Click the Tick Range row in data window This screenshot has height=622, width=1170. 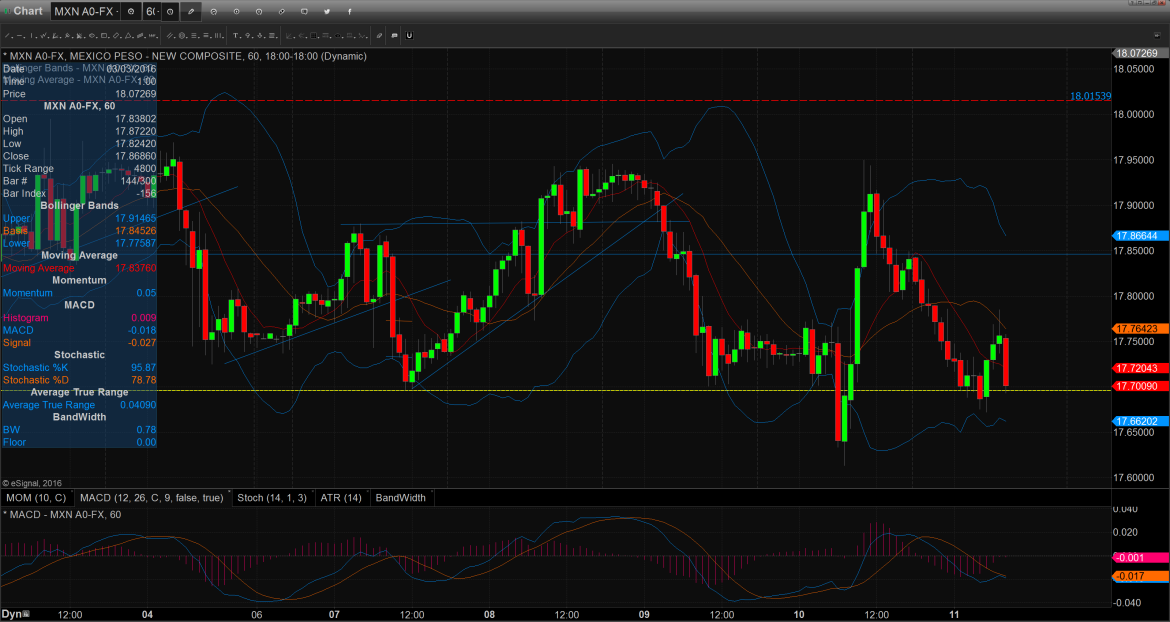(x=79, y=168)
